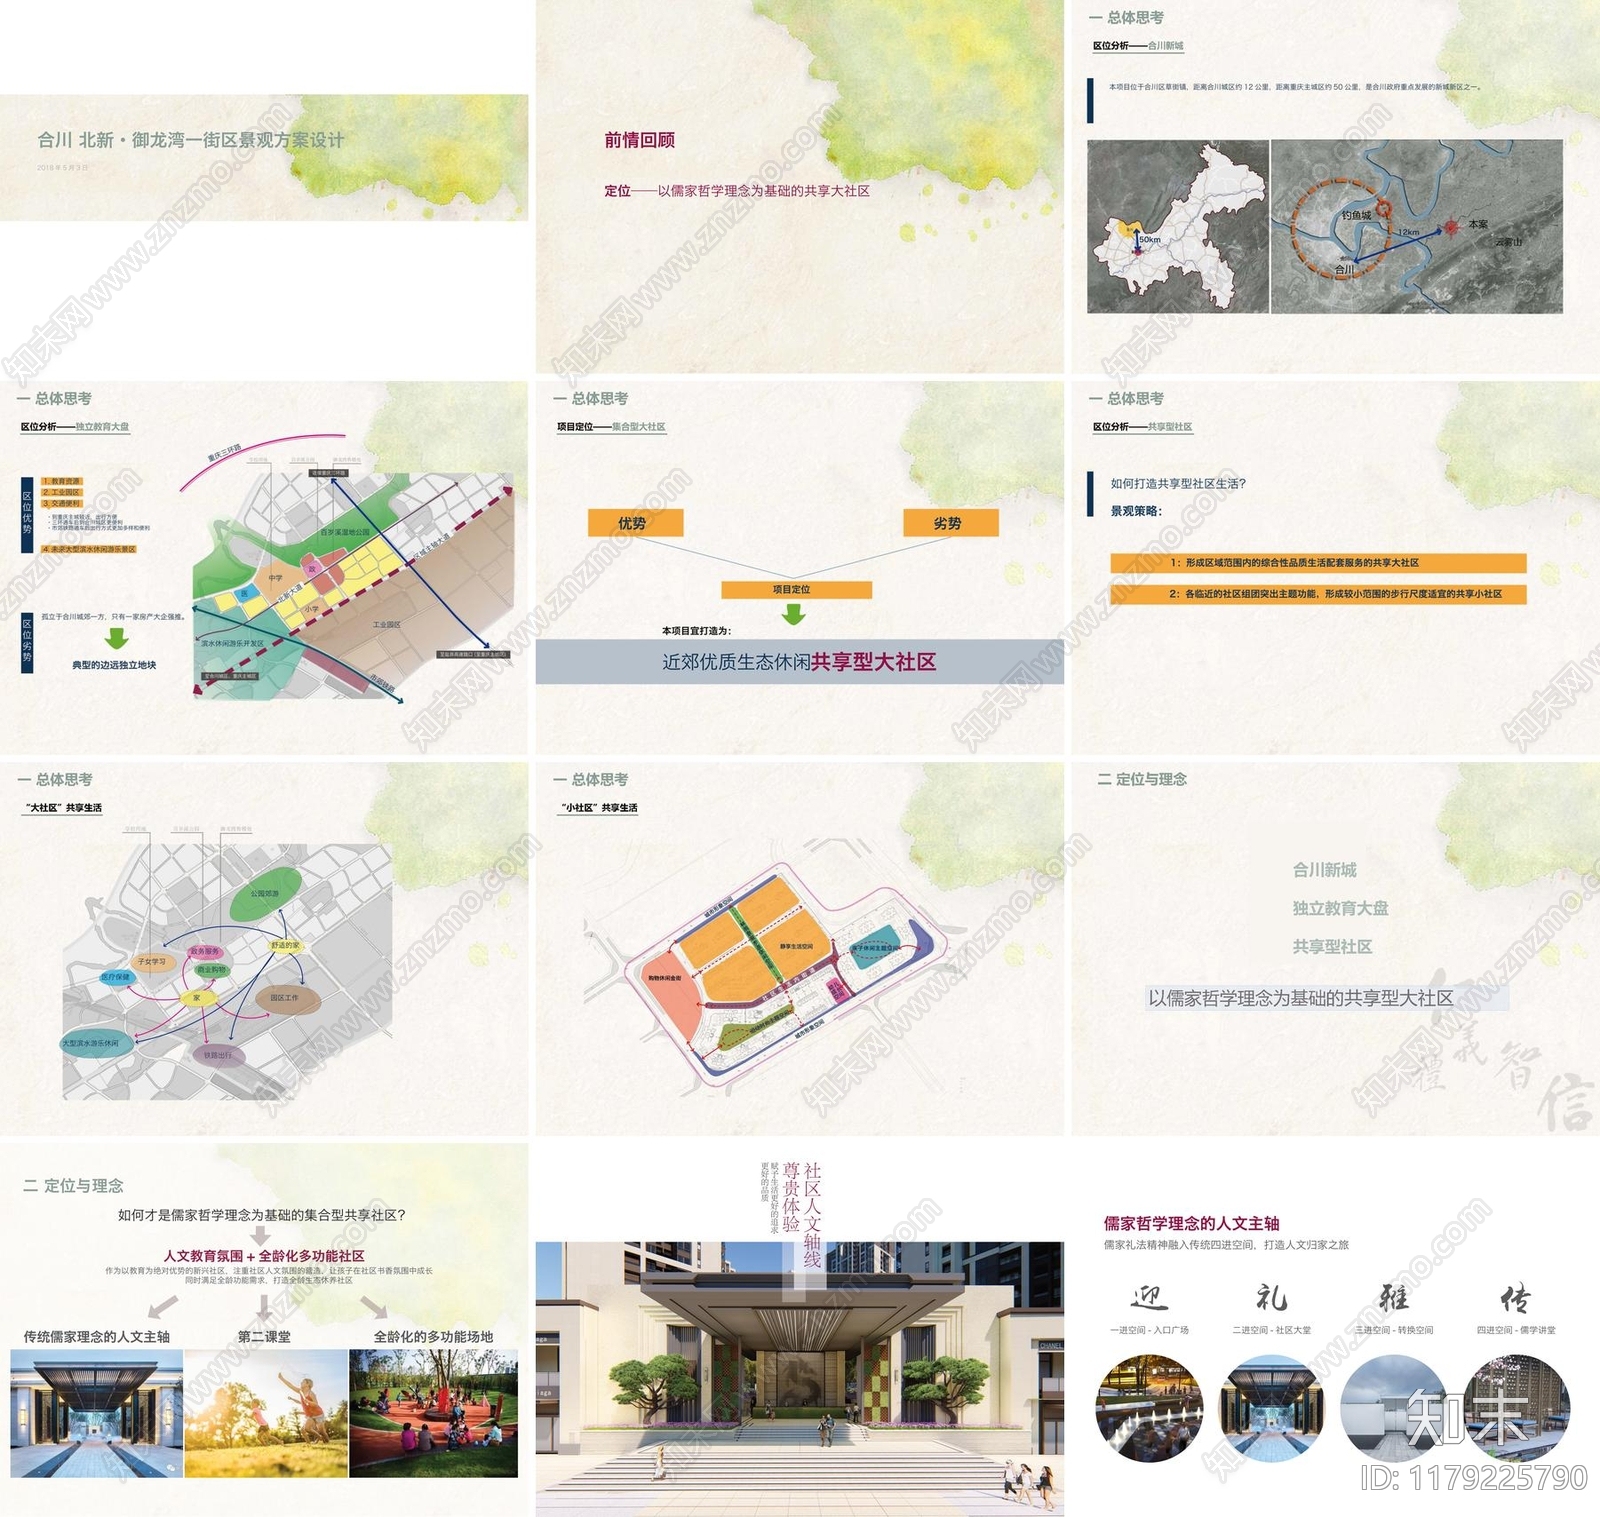The height and width of the screenshot is (1517, 1600).
Task: Click the 第二课堂 children playing photo
Action: 266,1414
